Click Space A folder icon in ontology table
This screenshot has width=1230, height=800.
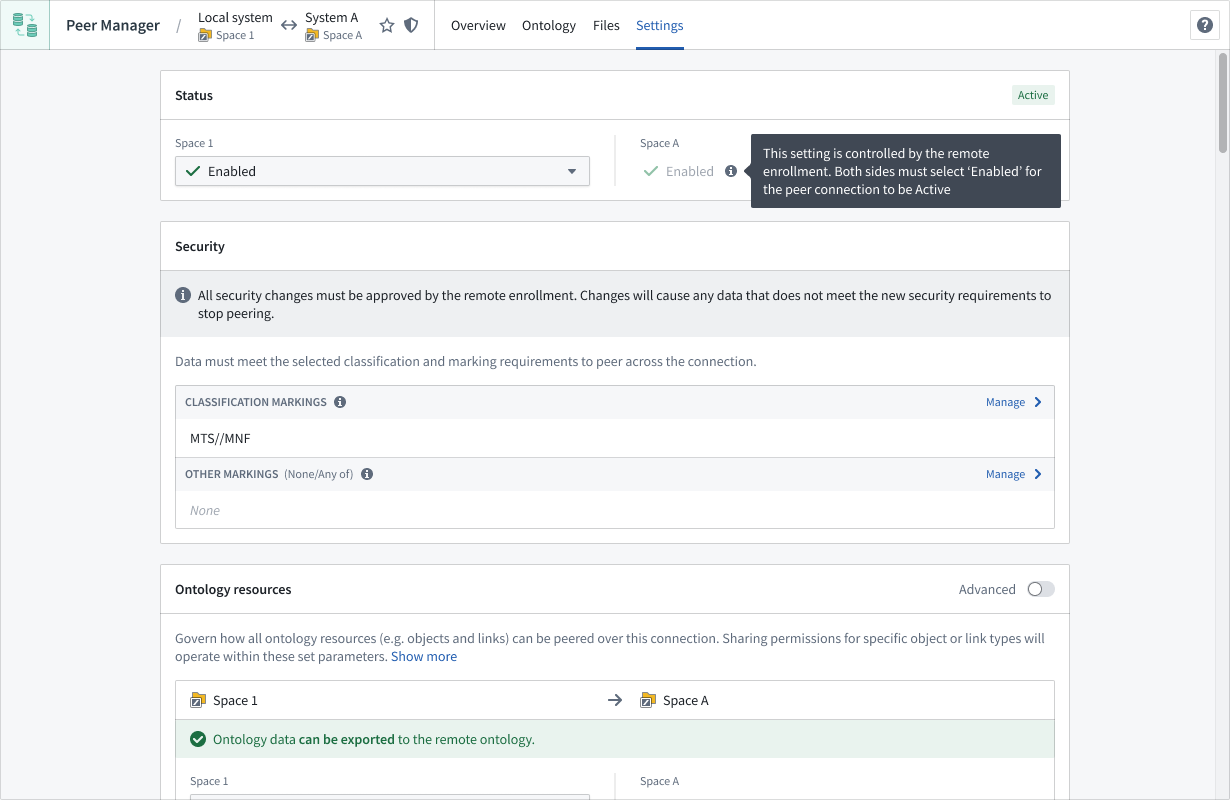pyautogui.click(x=648, y=700)
